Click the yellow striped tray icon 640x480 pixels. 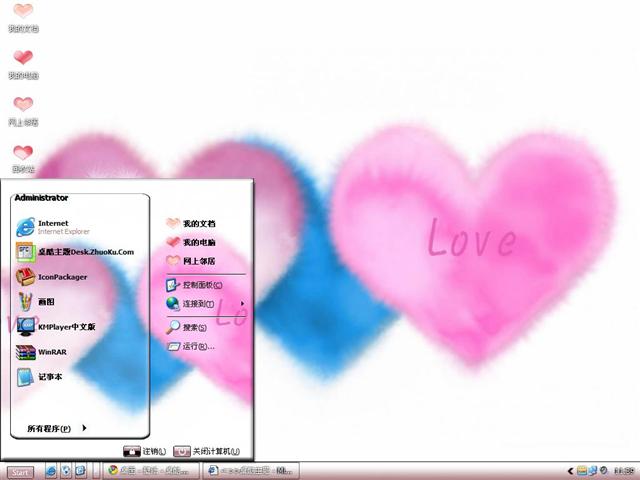point(582,471)
